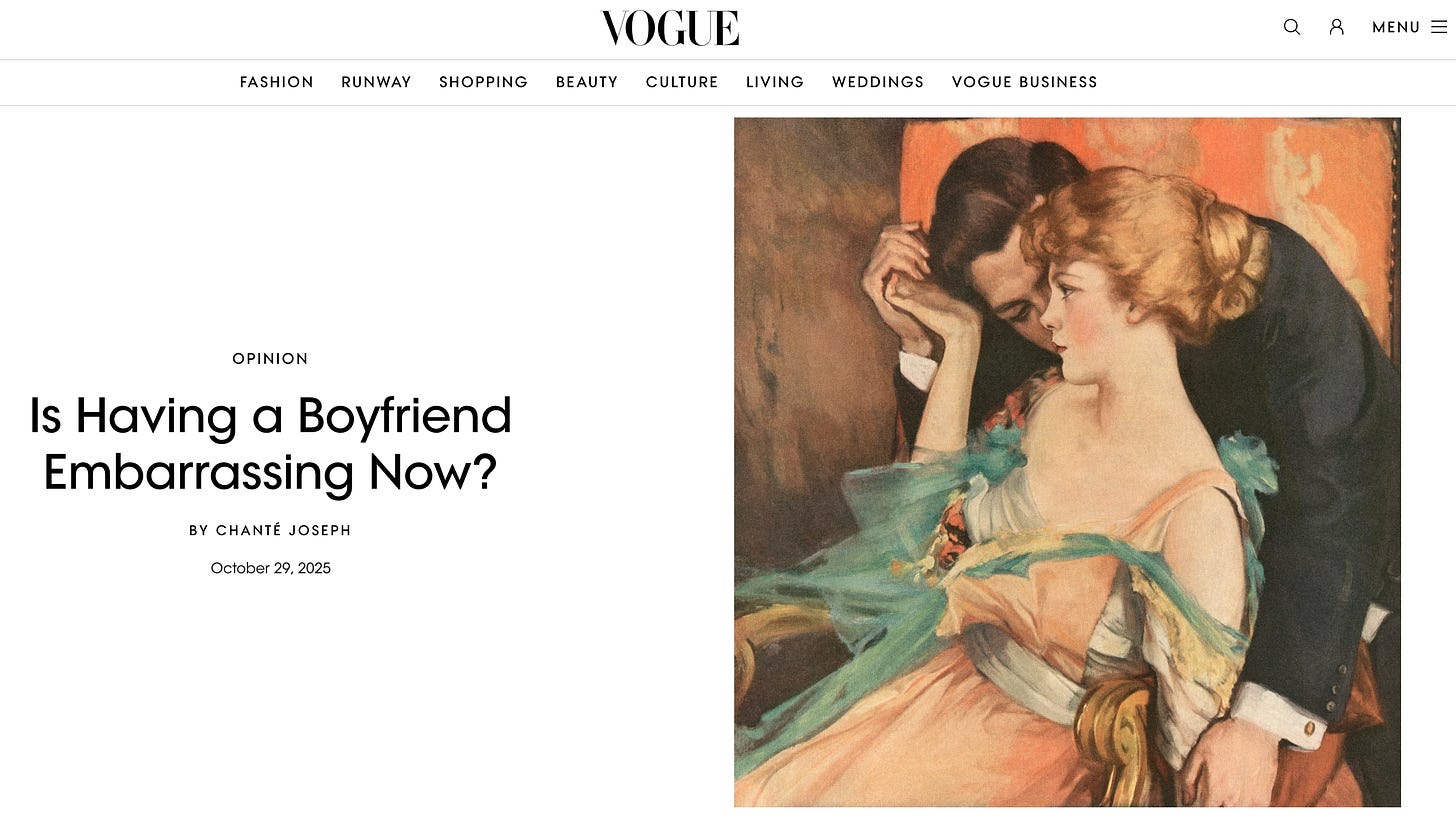Open the search magnifier icon
Viewport: 1456px width, 824px height.
1292,27
